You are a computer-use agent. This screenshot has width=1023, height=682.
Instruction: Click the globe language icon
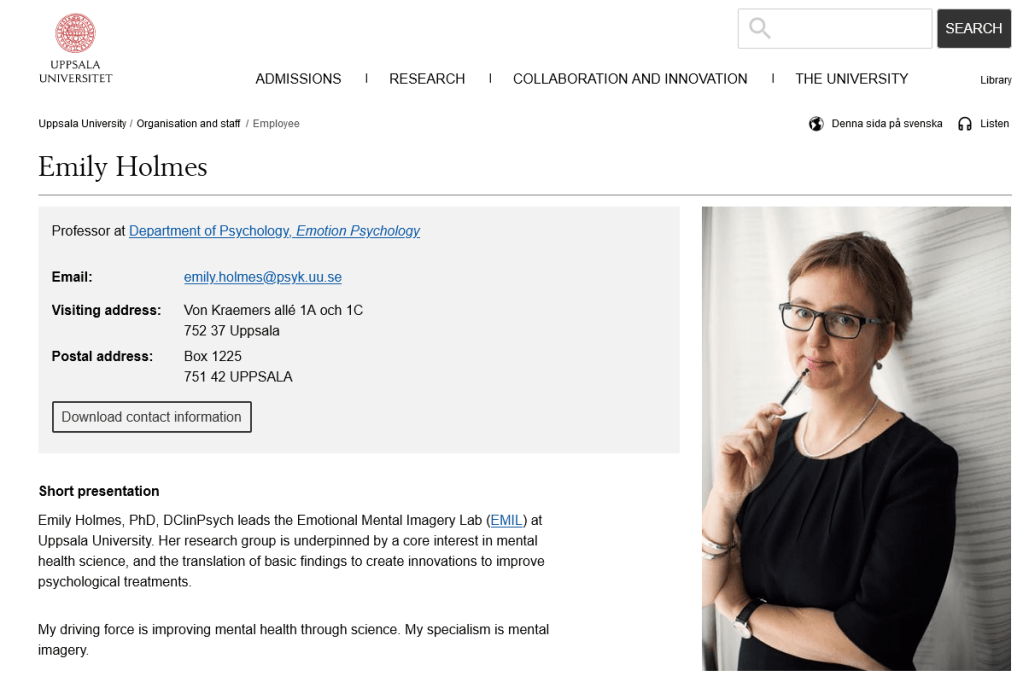(x=816, y=124)
